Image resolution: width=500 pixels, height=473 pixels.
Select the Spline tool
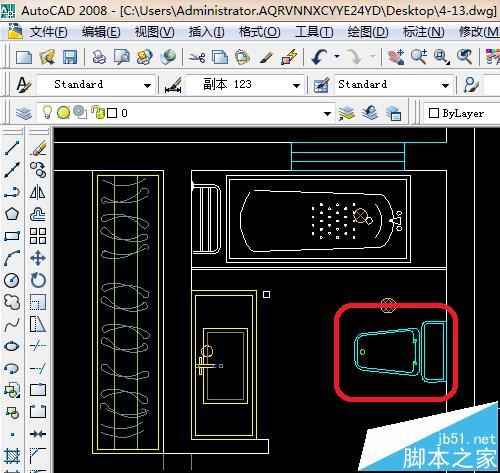coord(12,324)
